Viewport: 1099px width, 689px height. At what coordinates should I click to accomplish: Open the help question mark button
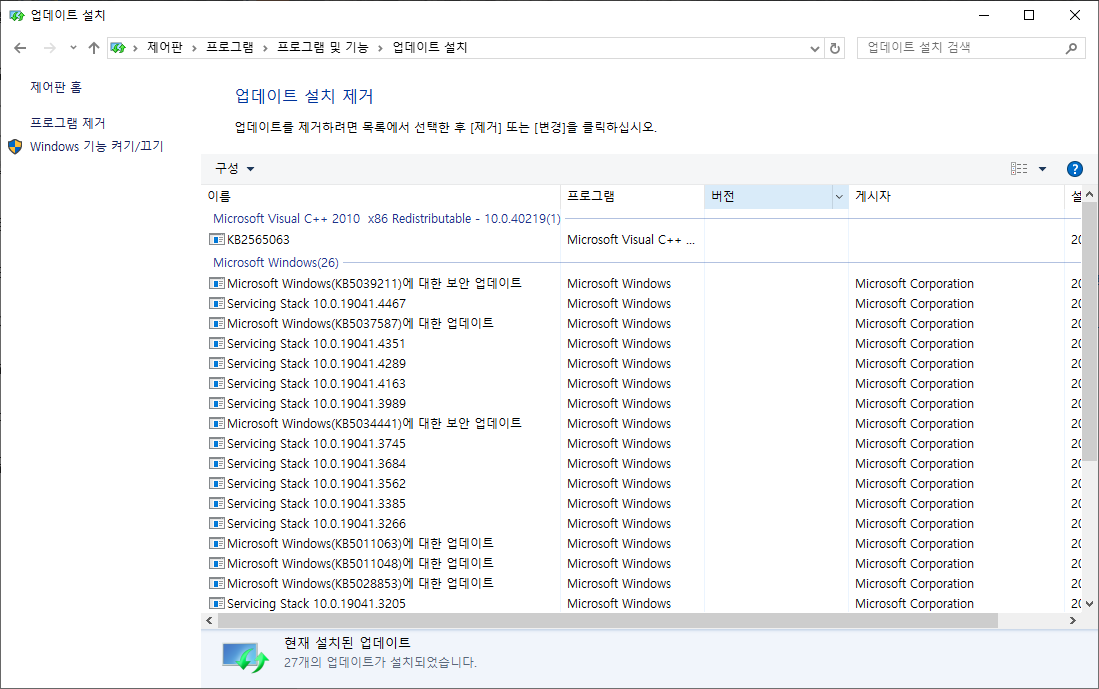point(1074,169)
